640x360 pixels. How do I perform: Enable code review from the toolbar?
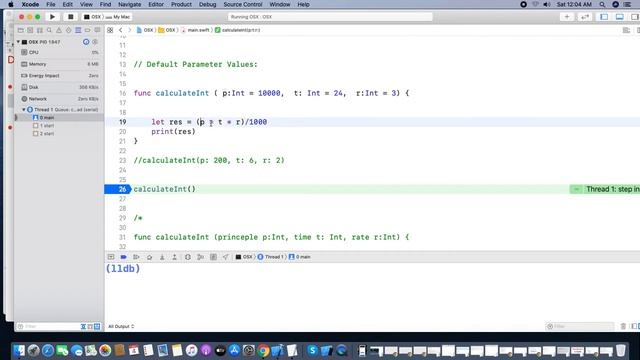coord(585,17)
